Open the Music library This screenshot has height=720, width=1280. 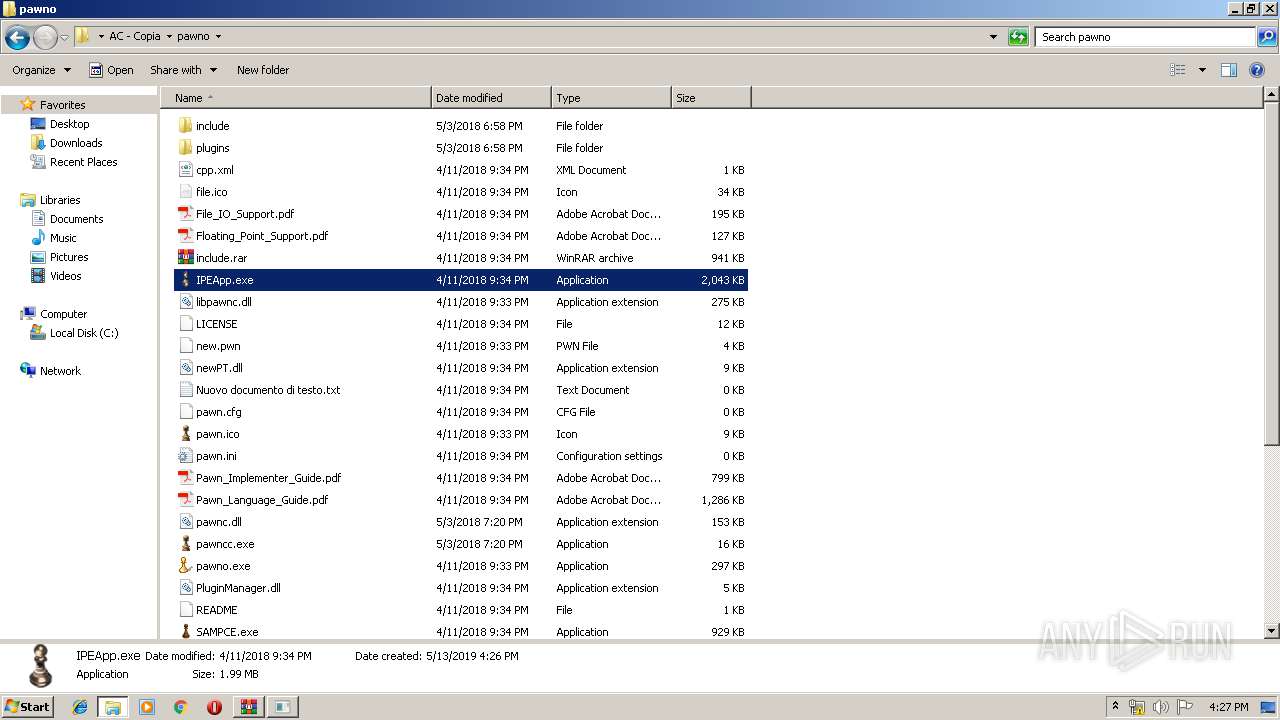(x=63, y=238)
